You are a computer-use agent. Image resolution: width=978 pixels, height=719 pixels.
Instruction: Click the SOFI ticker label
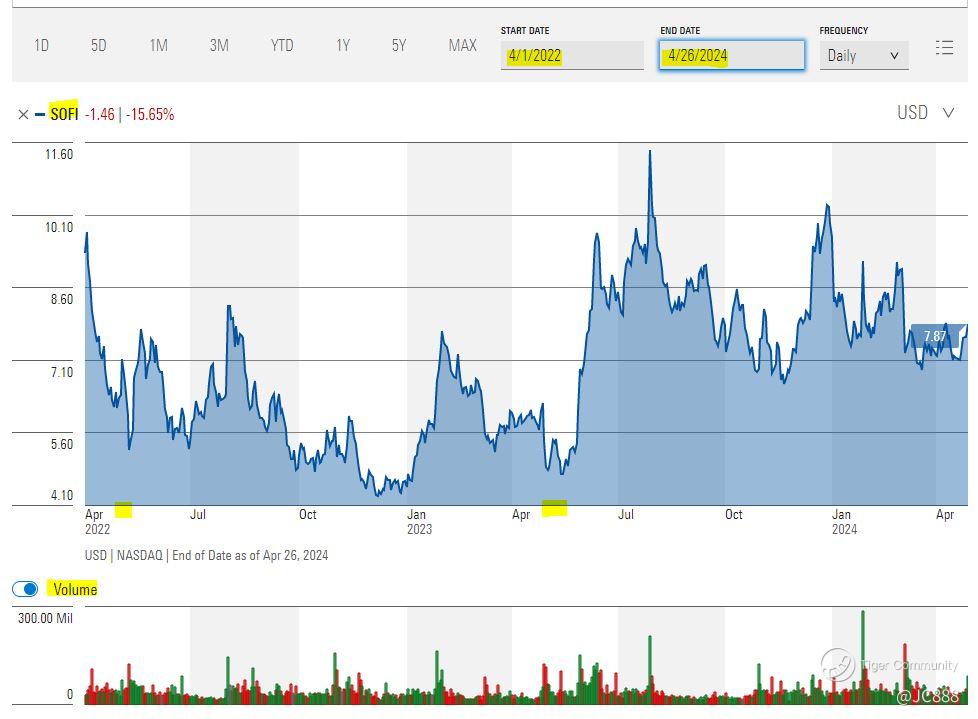[x=64, y=114]
